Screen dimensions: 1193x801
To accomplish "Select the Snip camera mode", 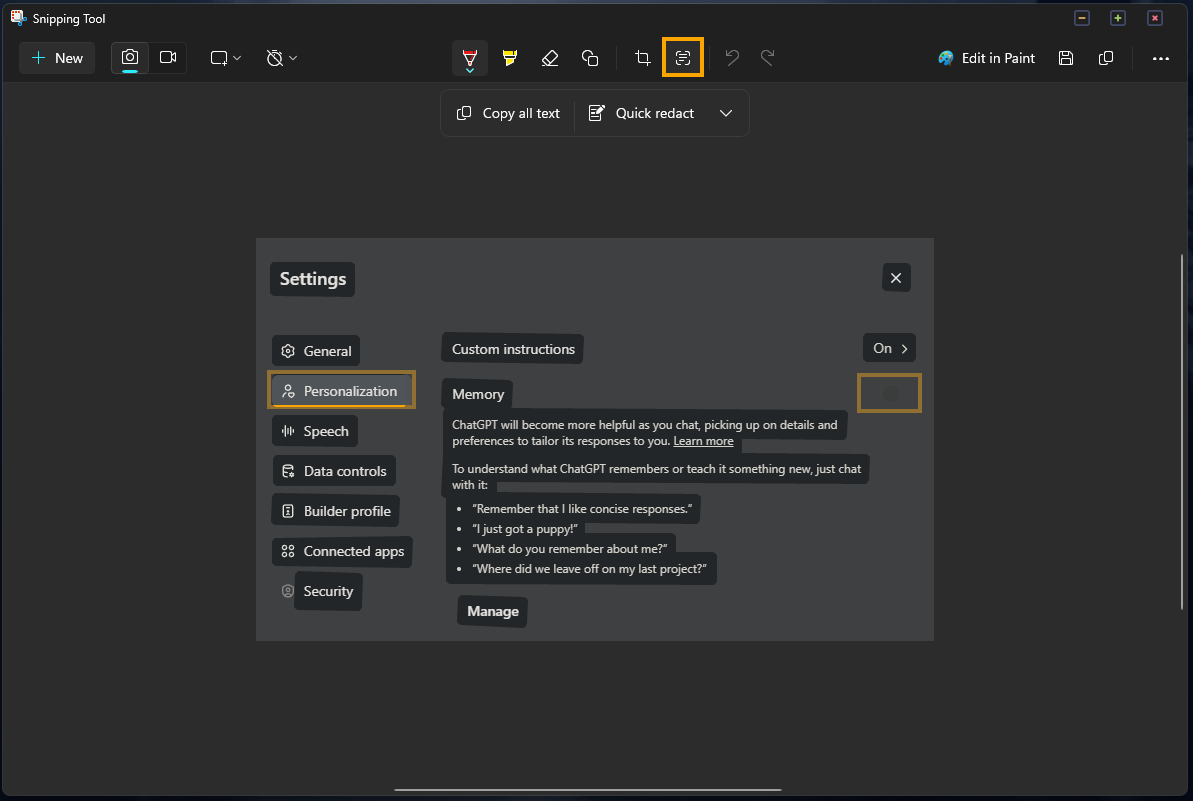I will pyautogui.click(x=130, y=58).
